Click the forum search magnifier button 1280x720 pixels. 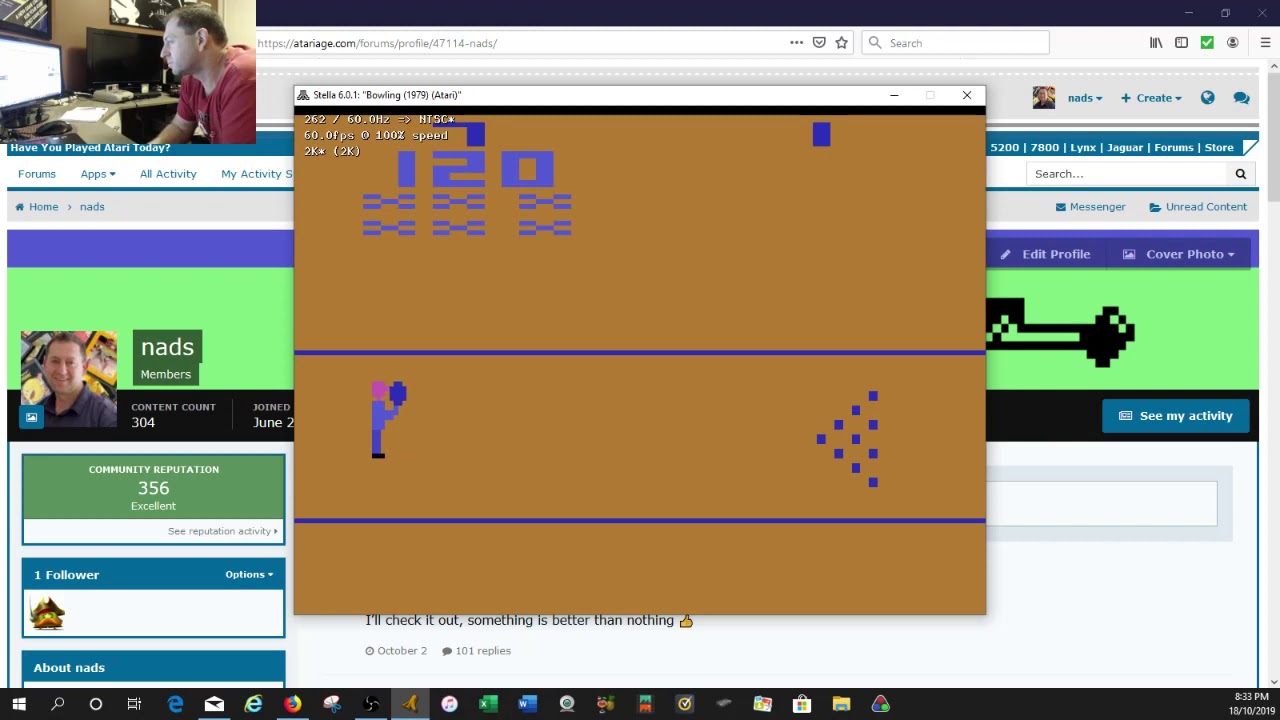point(1240,174)
